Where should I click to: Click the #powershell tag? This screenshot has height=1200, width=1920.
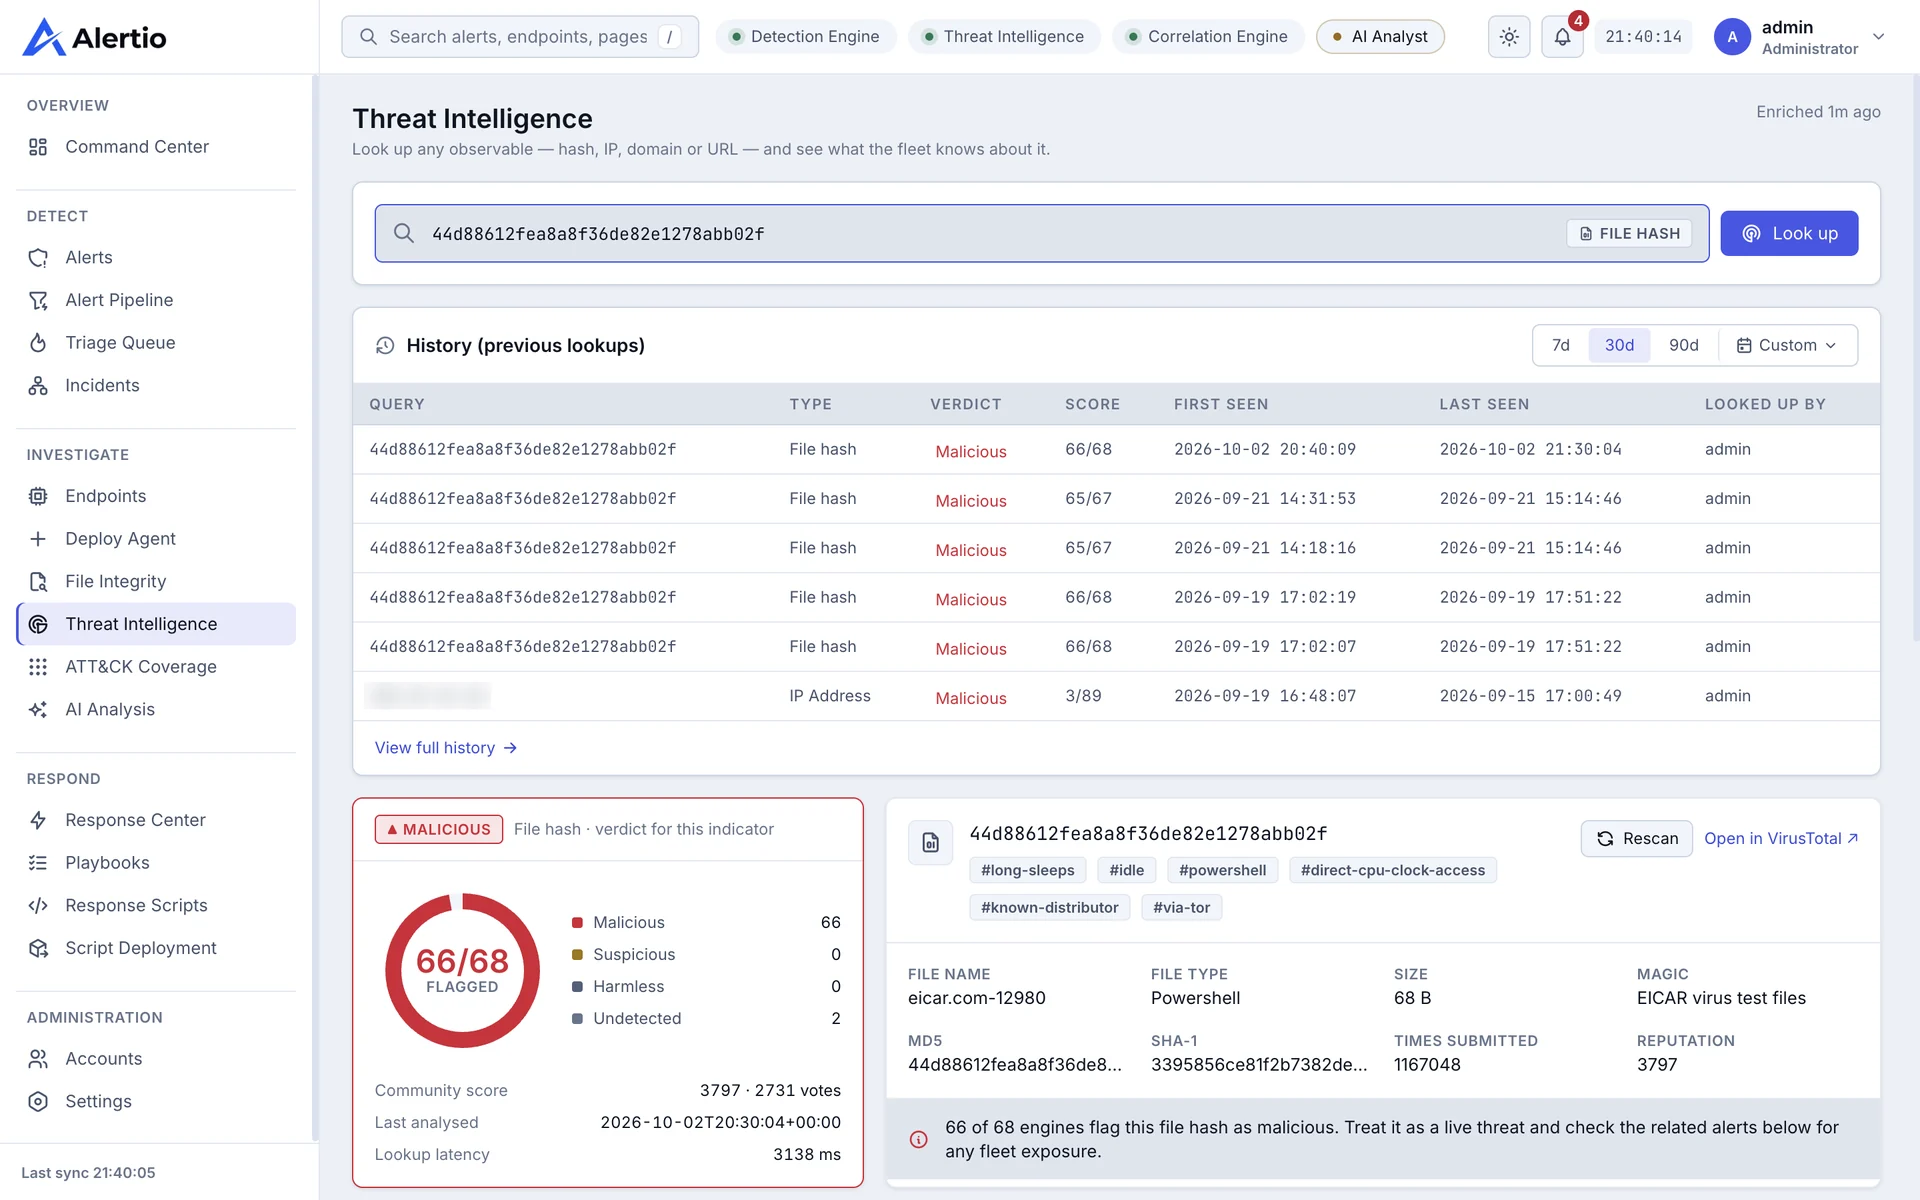pyautogui.click(x=1222, y=871)
